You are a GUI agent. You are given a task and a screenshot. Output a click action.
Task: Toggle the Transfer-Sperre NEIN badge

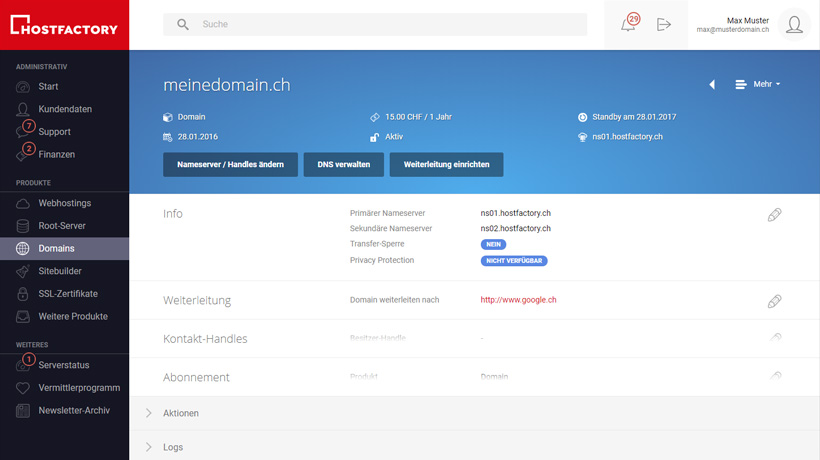[493, 244]
